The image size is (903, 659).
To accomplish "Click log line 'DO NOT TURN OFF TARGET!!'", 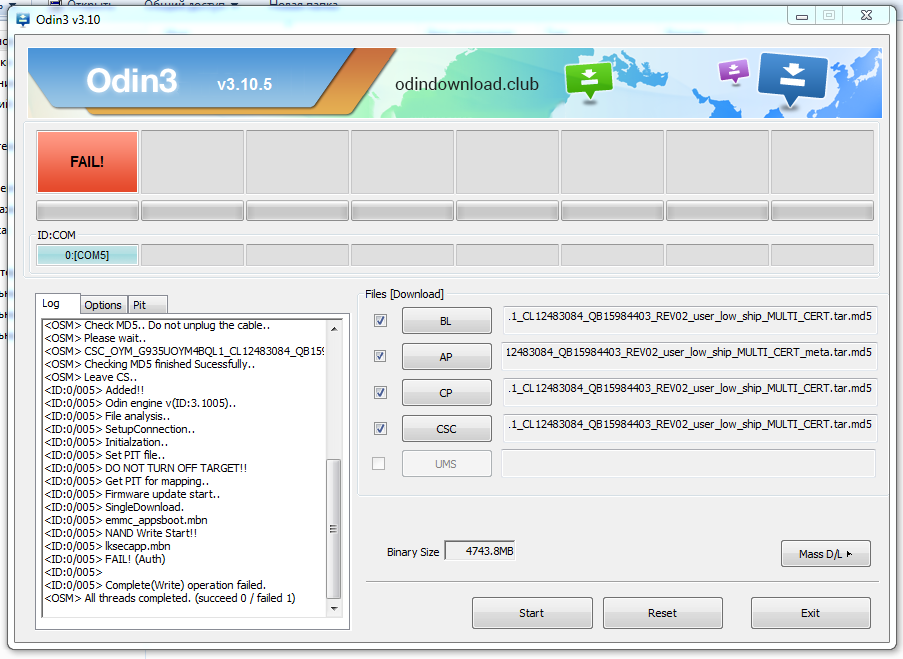I will coord(176,468).
